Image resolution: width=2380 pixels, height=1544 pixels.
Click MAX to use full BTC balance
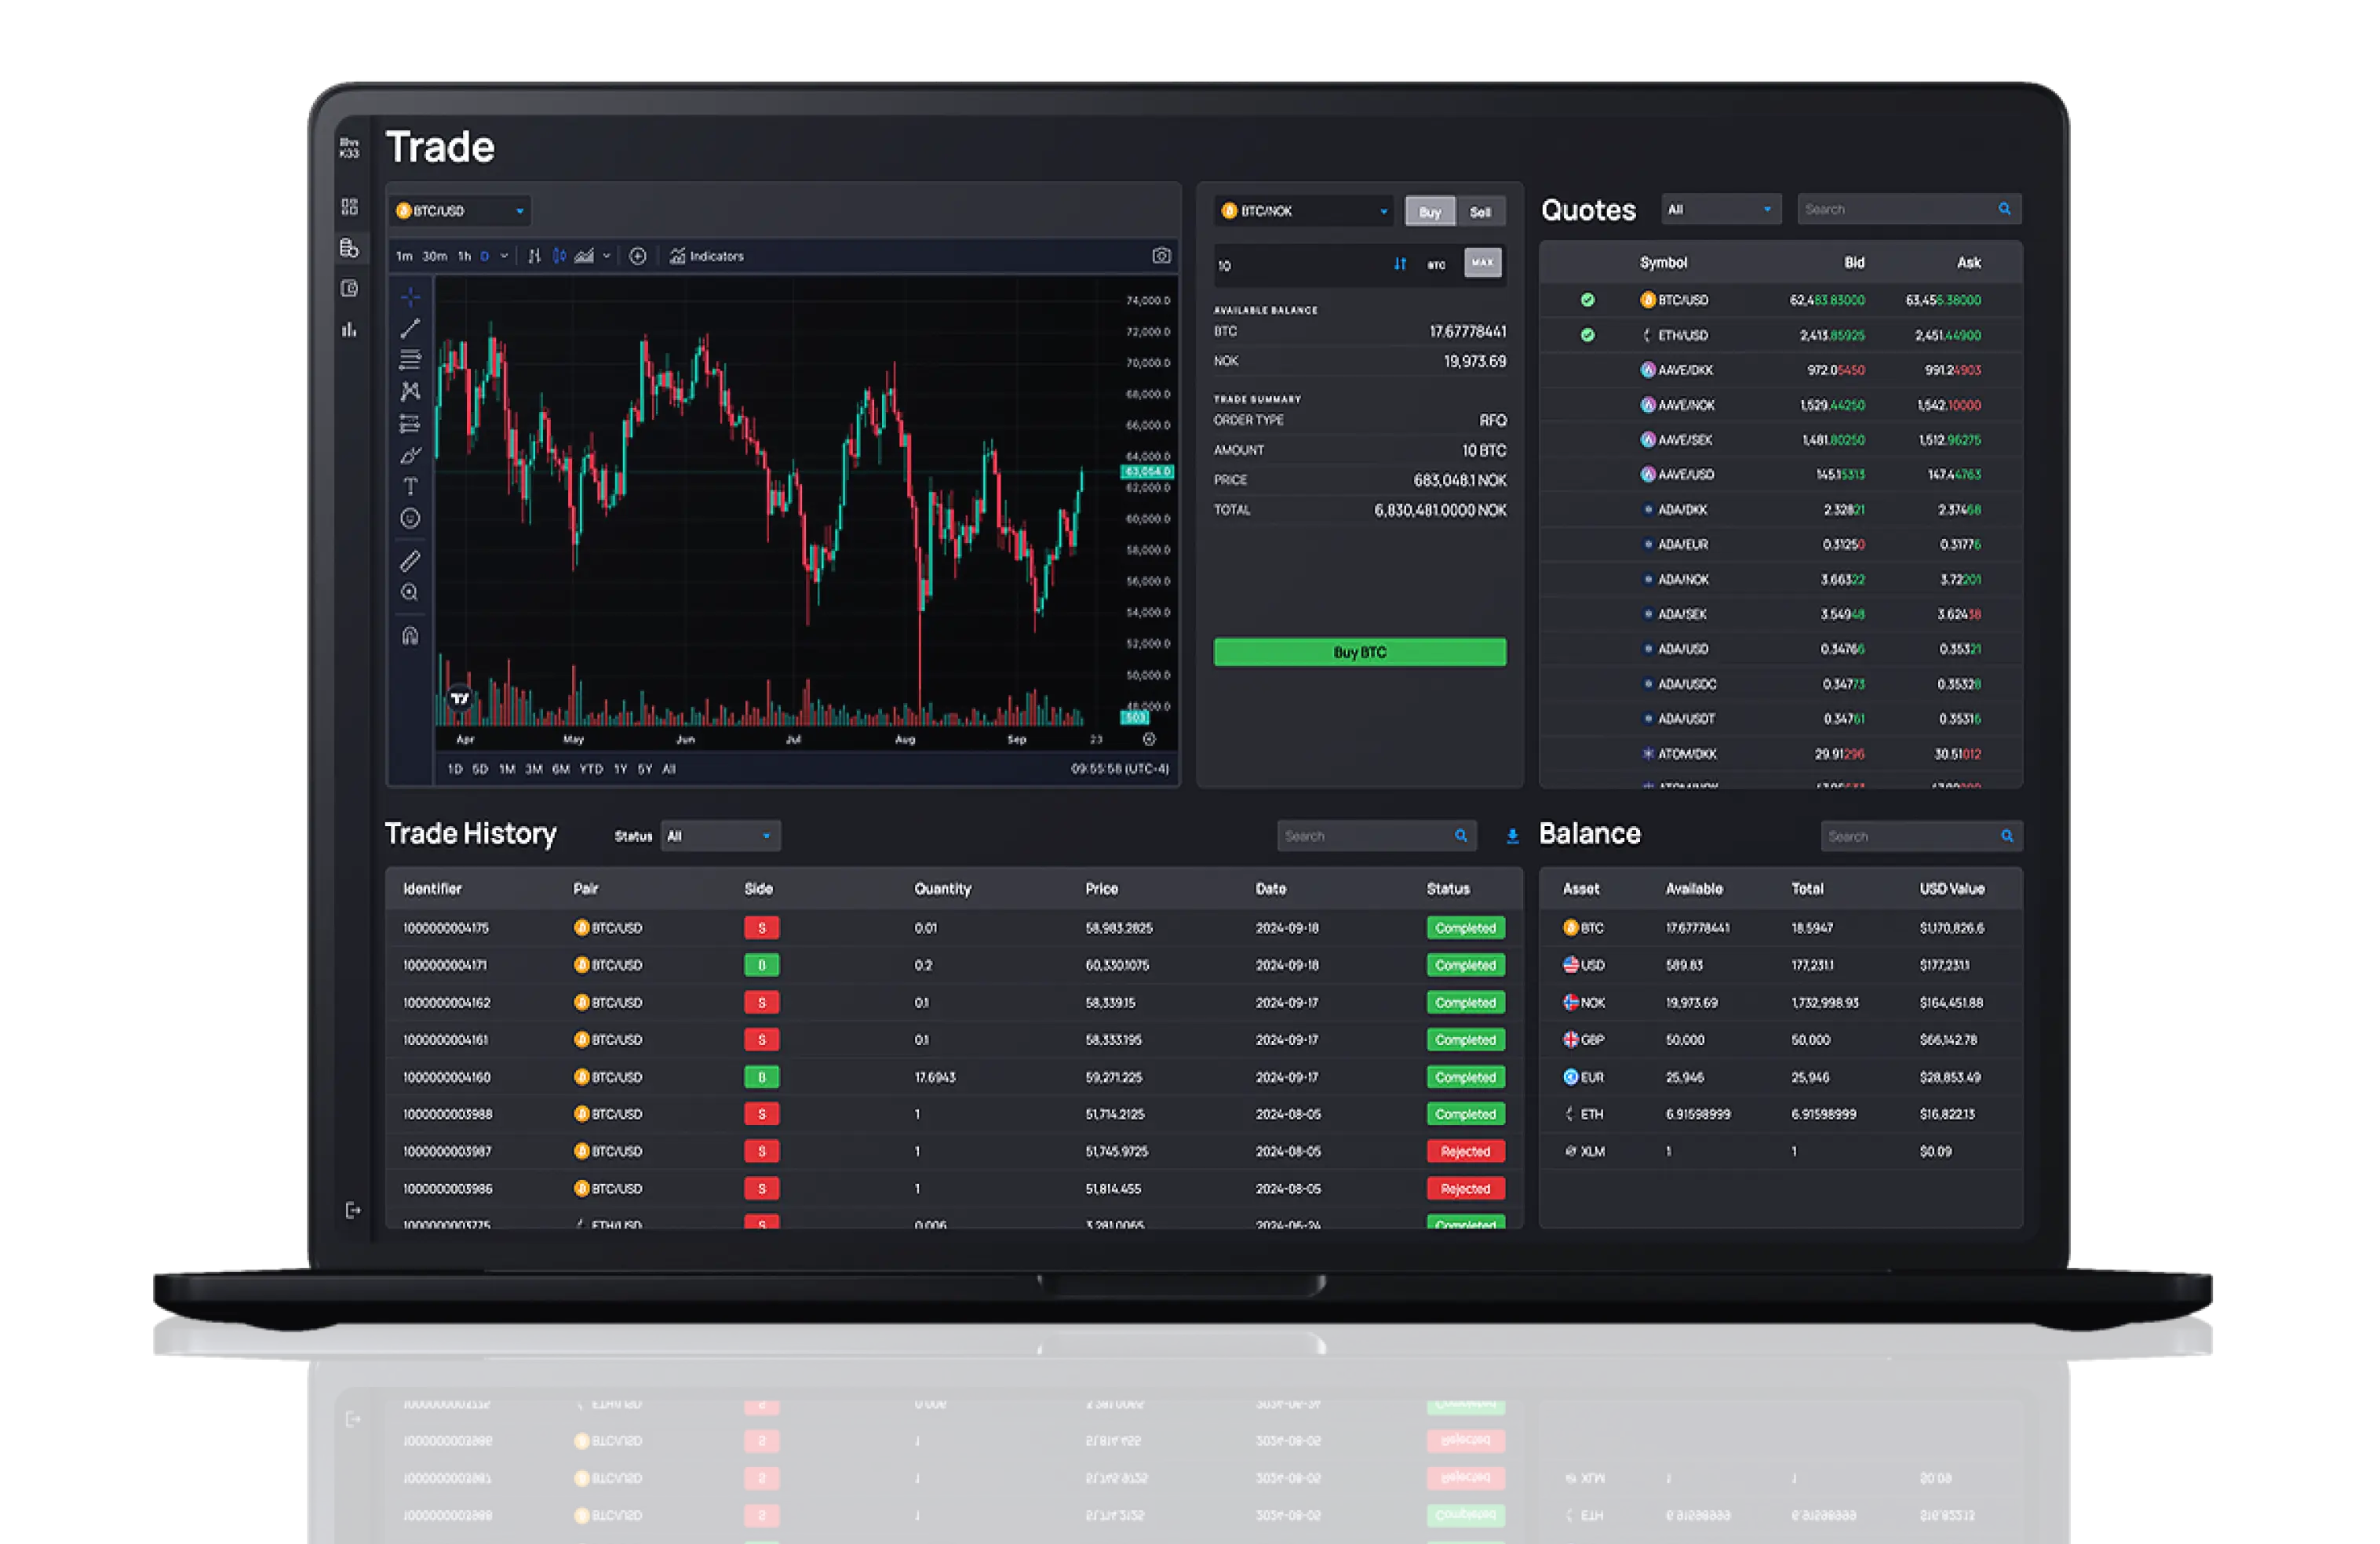pyautogui.click(x=1483, y=263)
